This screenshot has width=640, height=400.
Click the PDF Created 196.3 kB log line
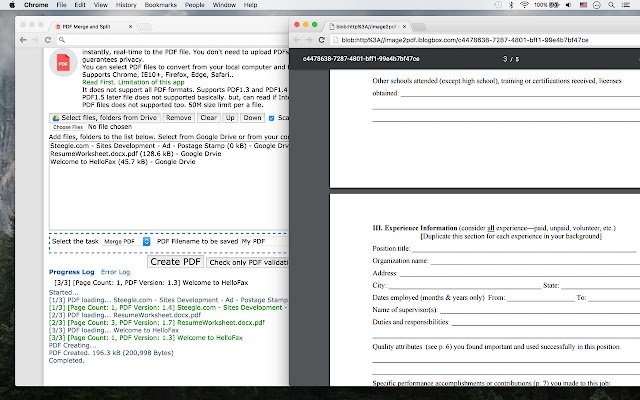coord(111,353)
